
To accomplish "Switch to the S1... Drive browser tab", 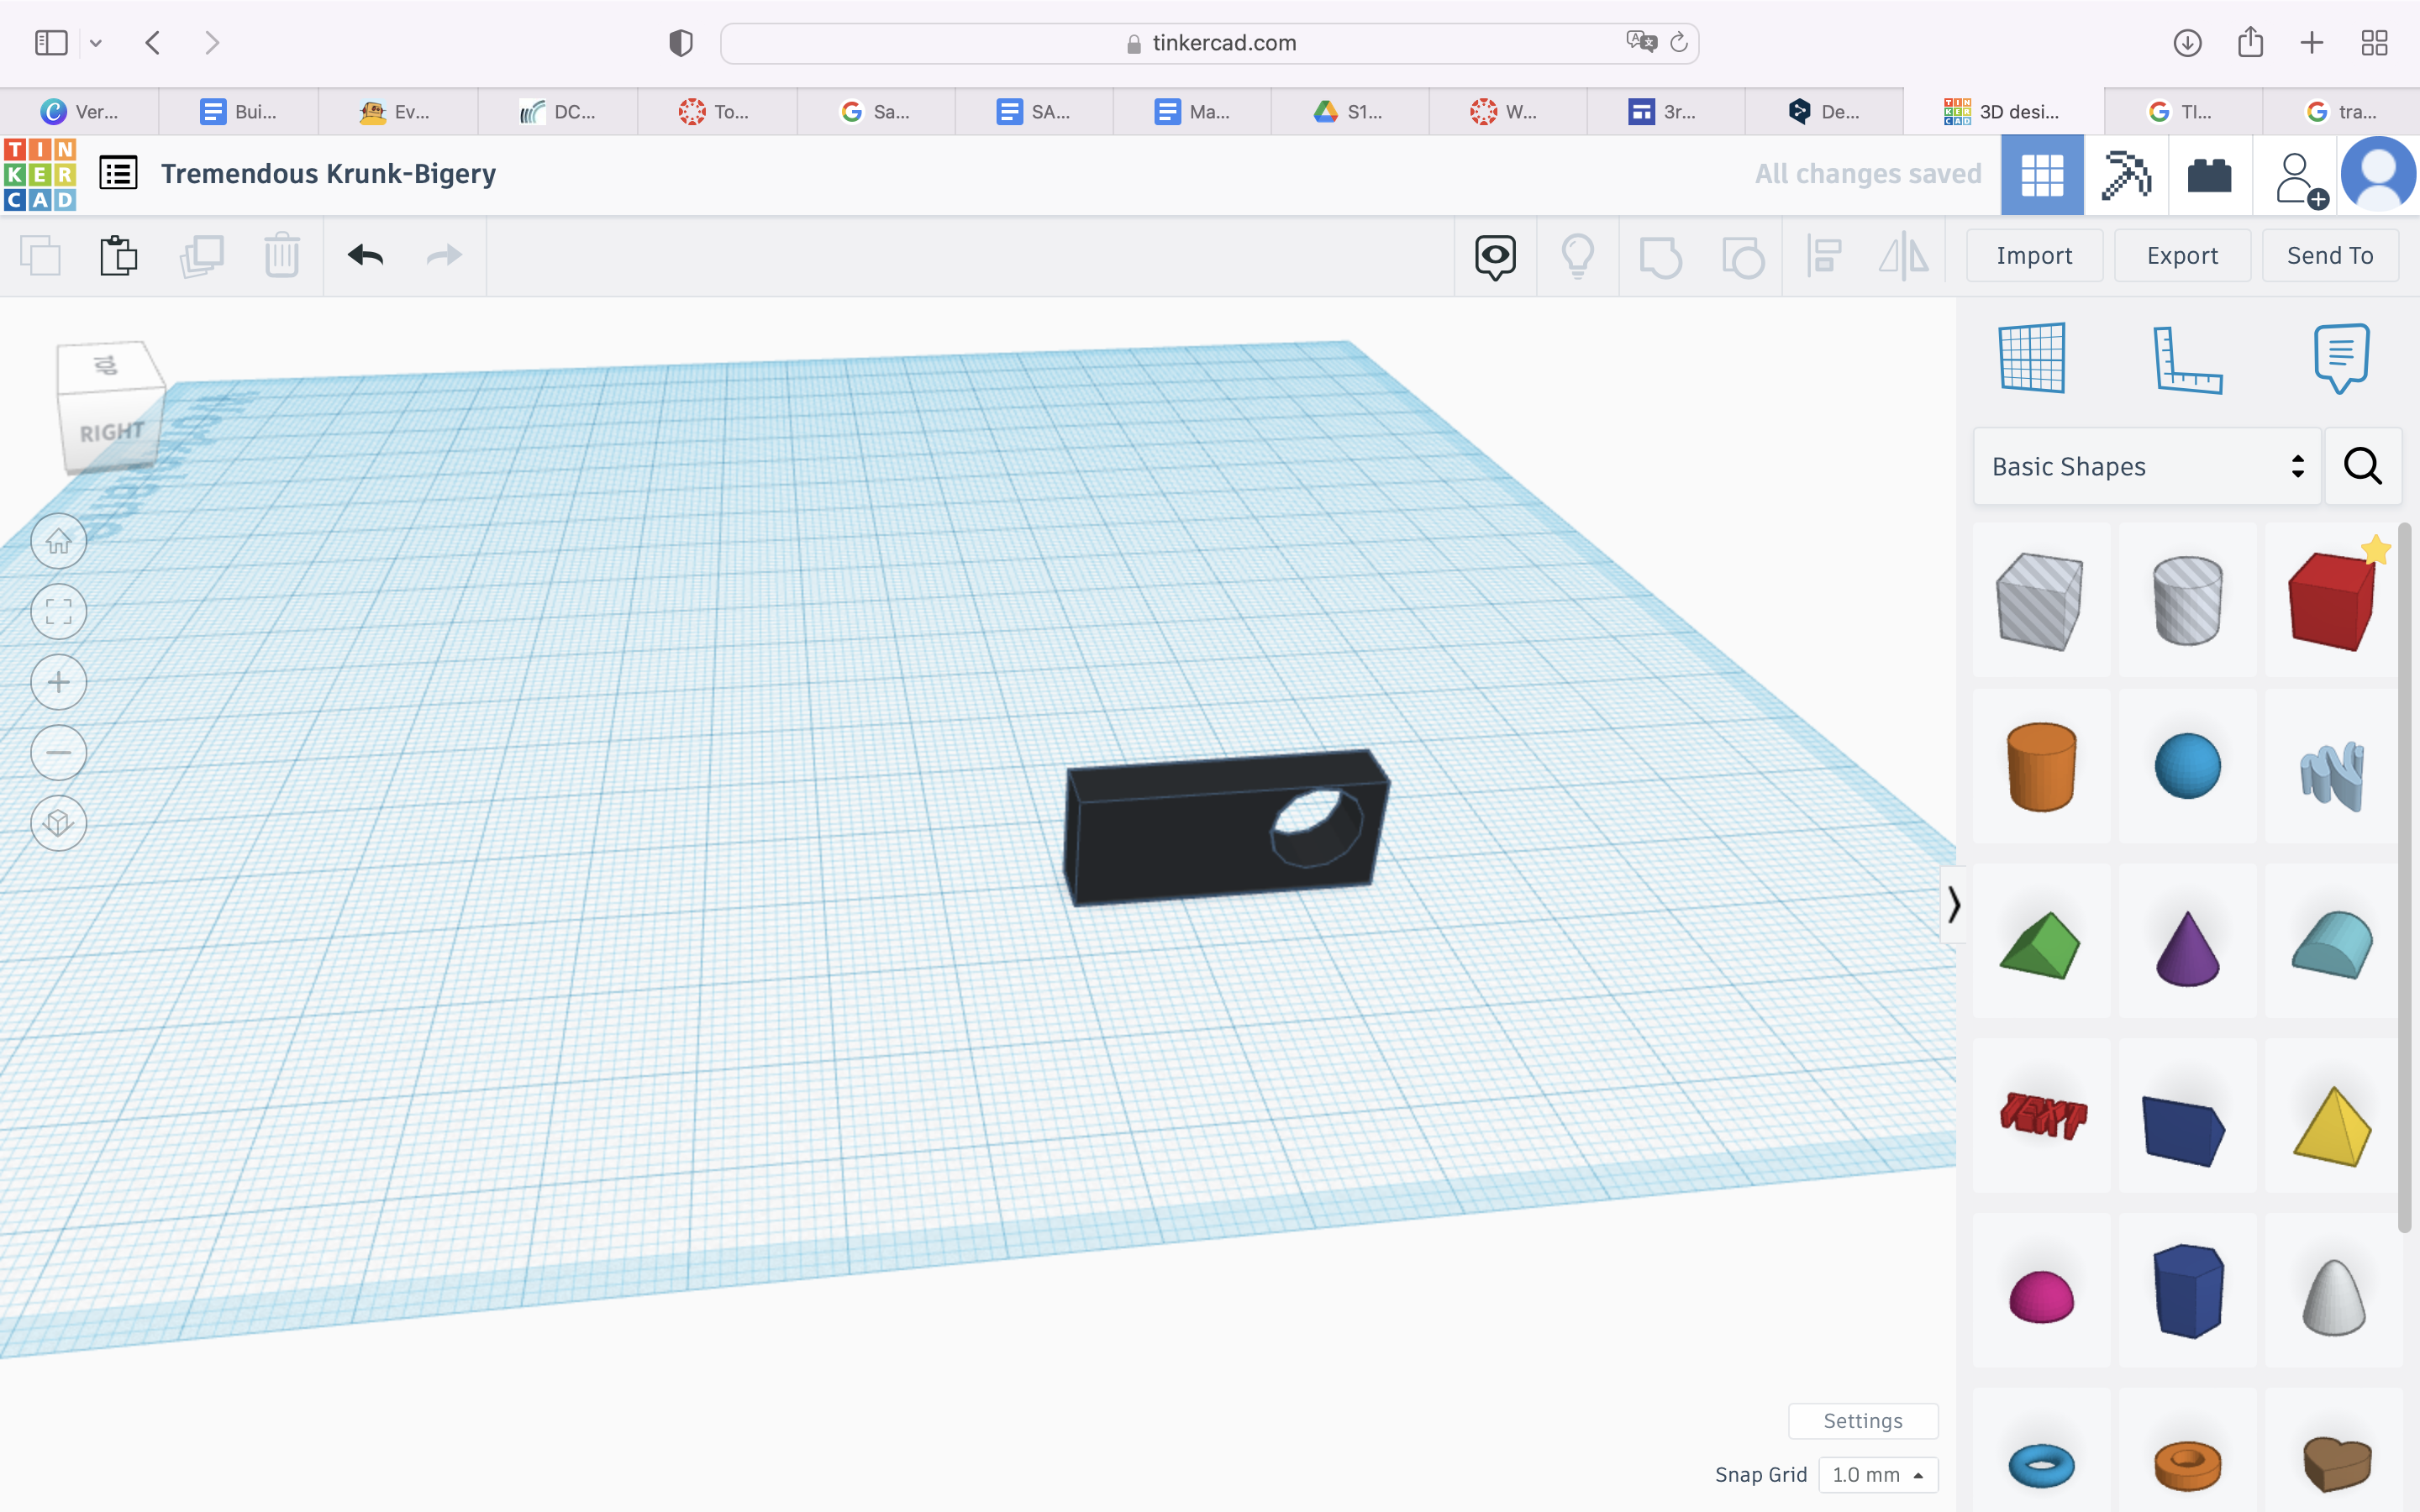I will (x=1349, y=111).
